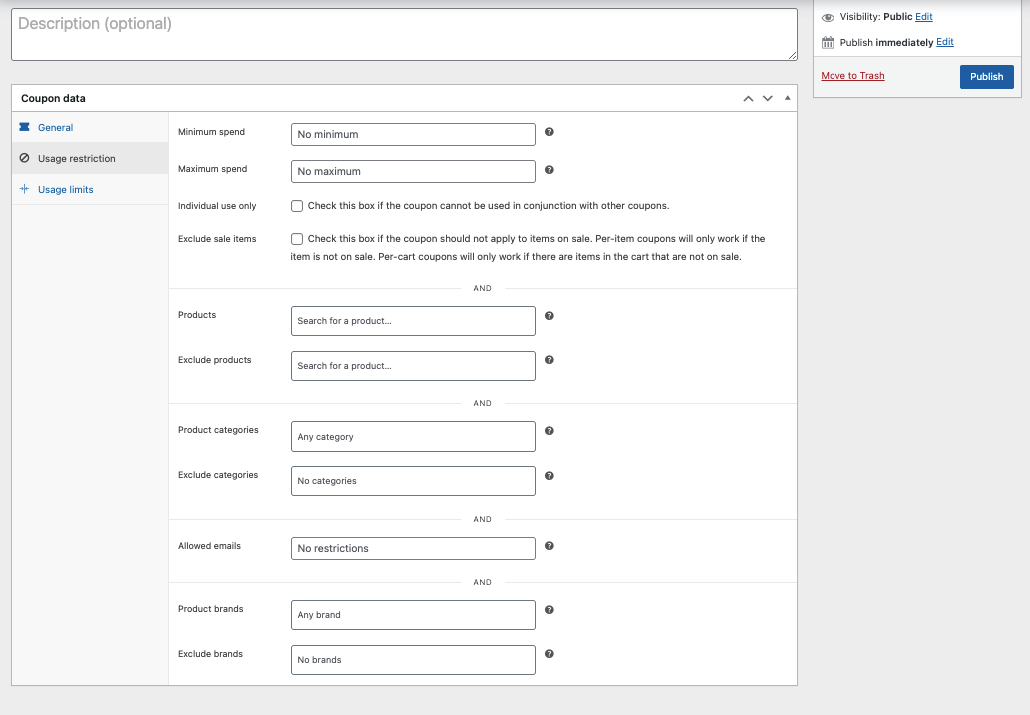Image resolution: width=1030 pixels, height=715 pixels.
Task: Click the Move to Trash link
Action: tap(853, 76)
